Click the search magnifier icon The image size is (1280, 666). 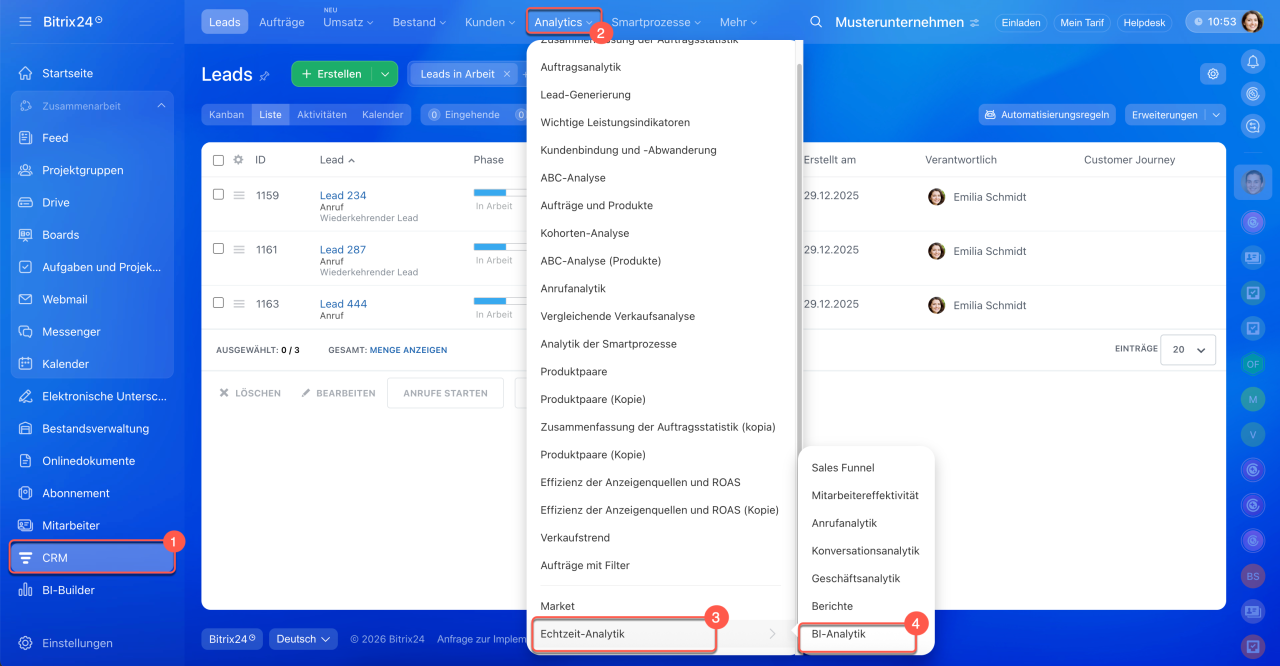(x=816, y=22)
